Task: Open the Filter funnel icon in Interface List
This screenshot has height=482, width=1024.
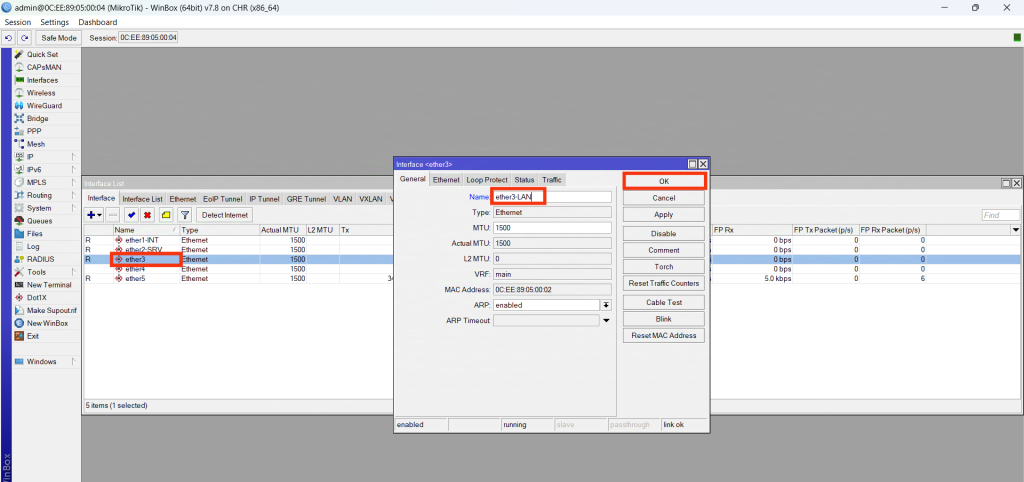Action: point(184,215)
